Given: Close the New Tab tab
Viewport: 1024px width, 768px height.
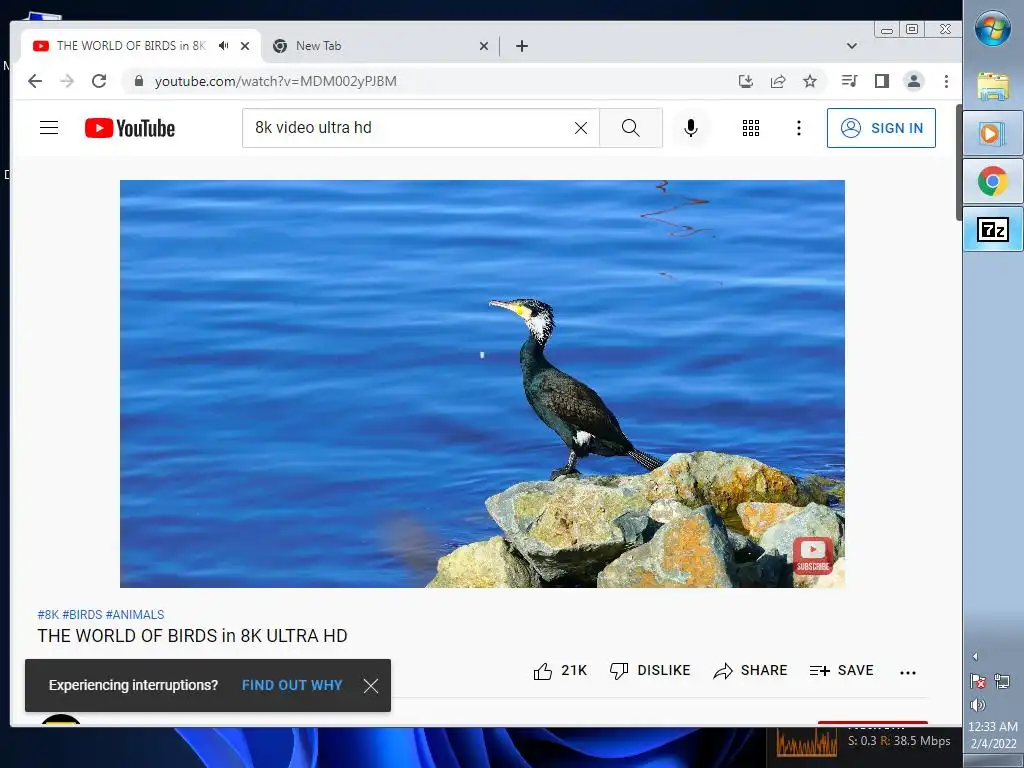Looking at the screenshot, I should [x=484, y=46].
